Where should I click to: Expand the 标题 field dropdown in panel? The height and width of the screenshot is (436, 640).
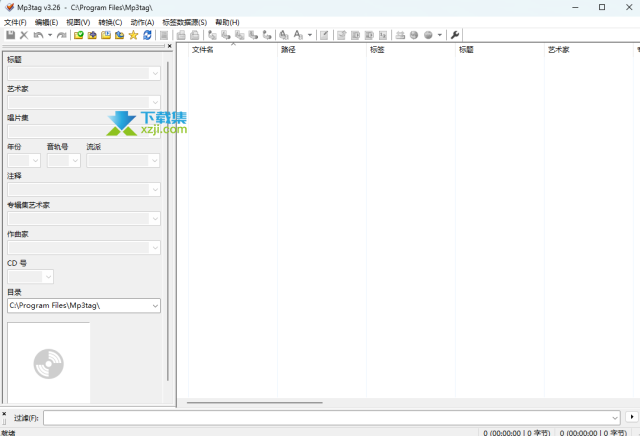[155, 73]
